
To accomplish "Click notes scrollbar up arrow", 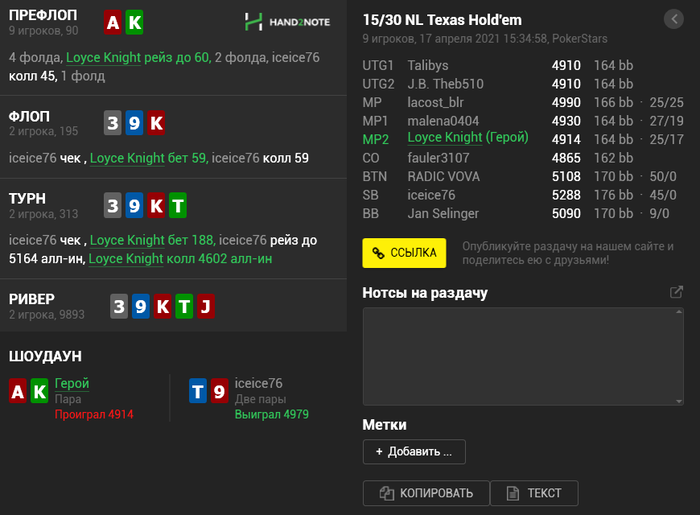I will (679, 311).
